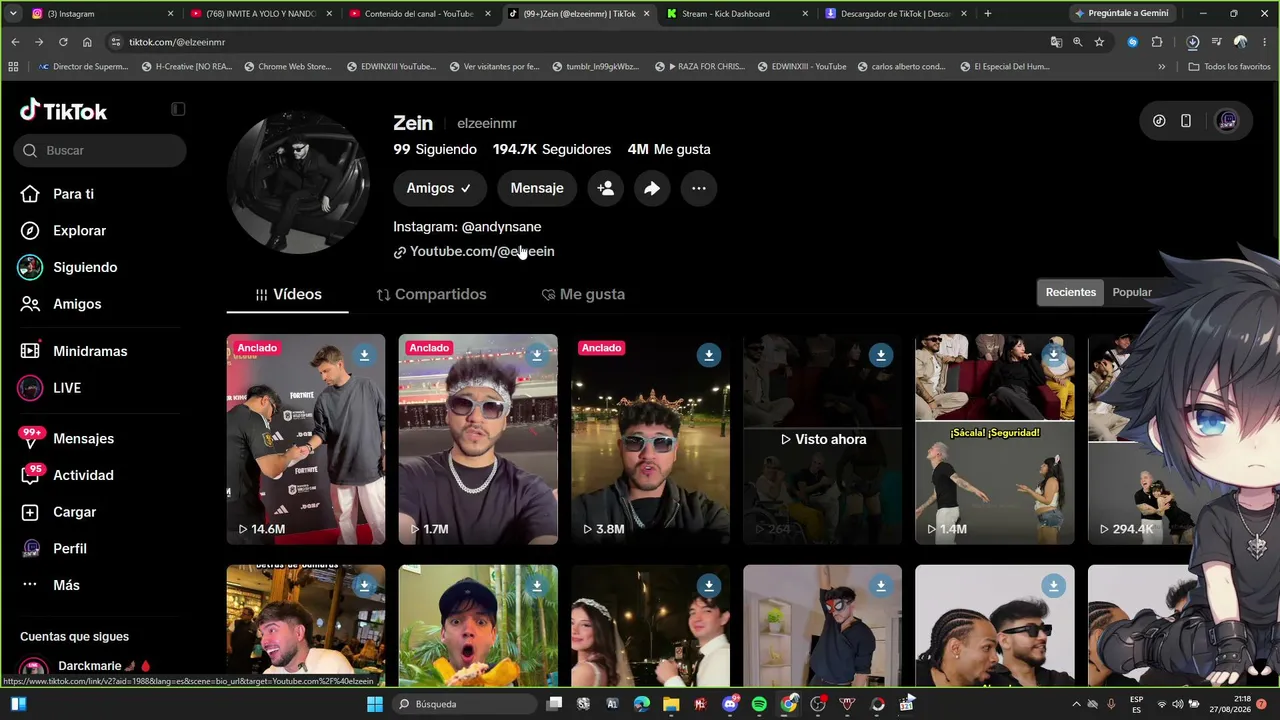Image resolution: width=1280 pixels, height=720 pixels.
Task: Open the coin icon at top right
Action: pyautogui.click(x=1159, y=121)
